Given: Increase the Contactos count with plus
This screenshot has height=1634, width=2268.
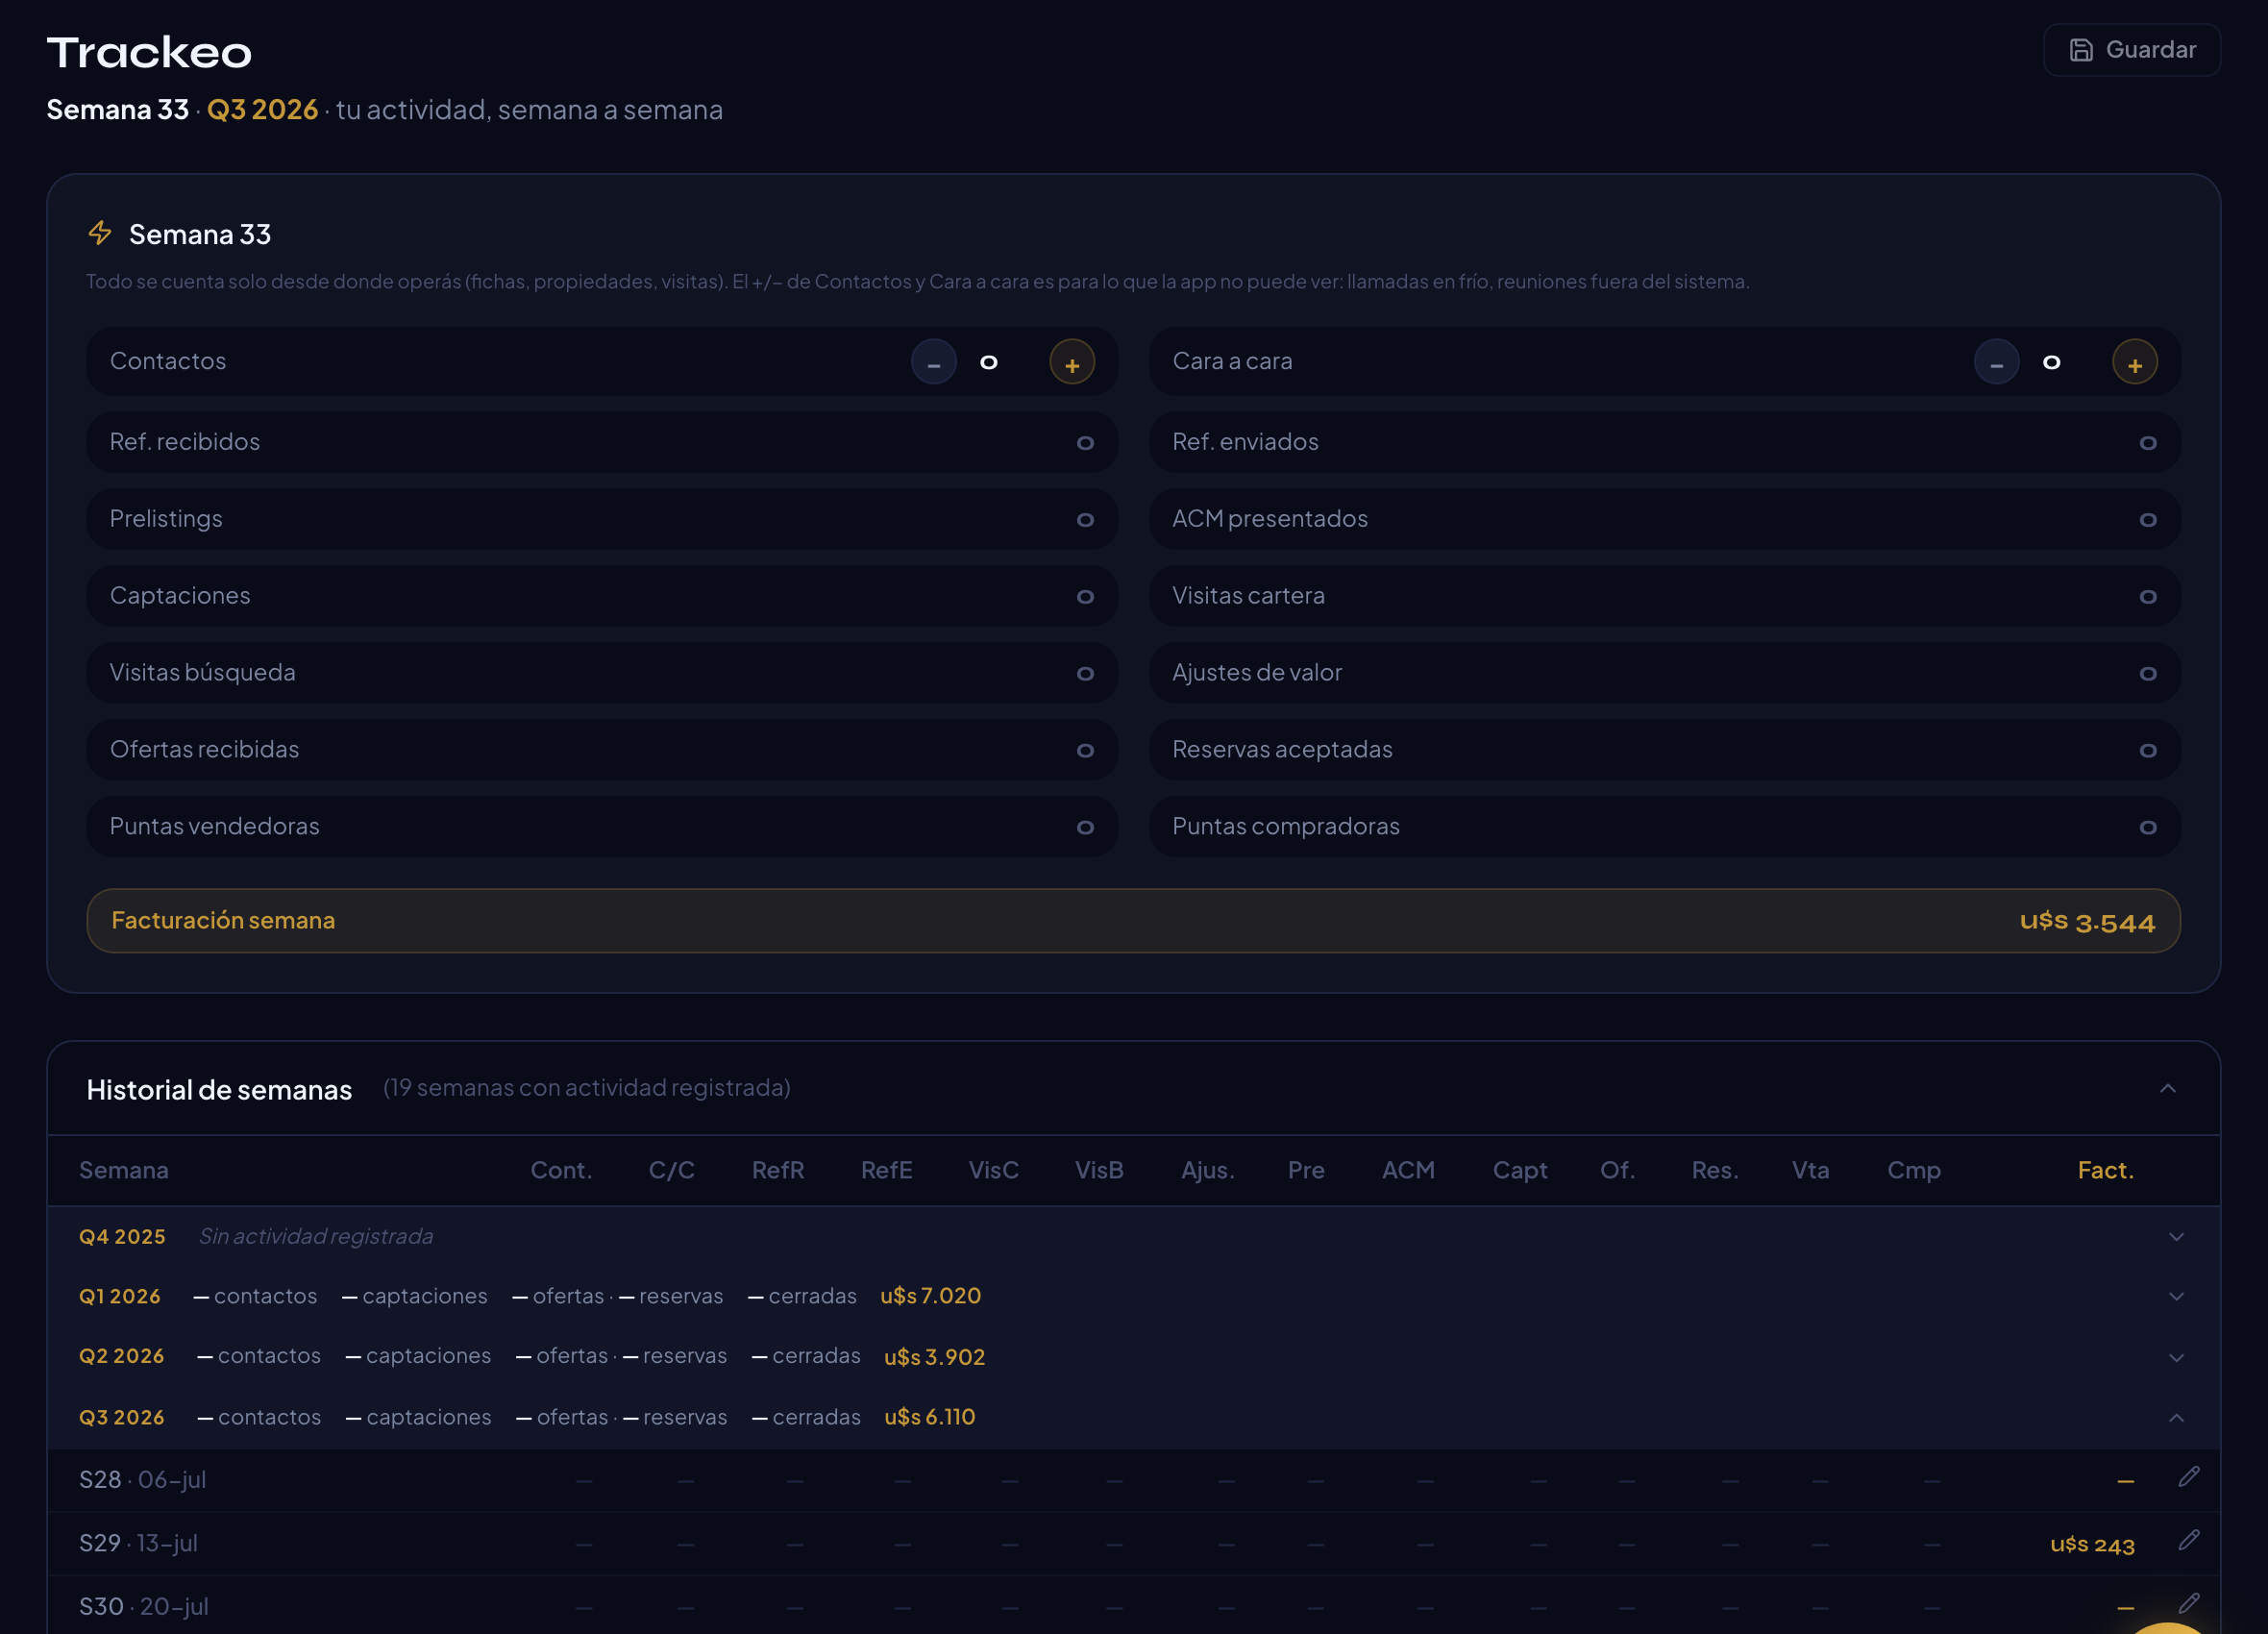Looking at the screenshot, I should [1071, 362].
